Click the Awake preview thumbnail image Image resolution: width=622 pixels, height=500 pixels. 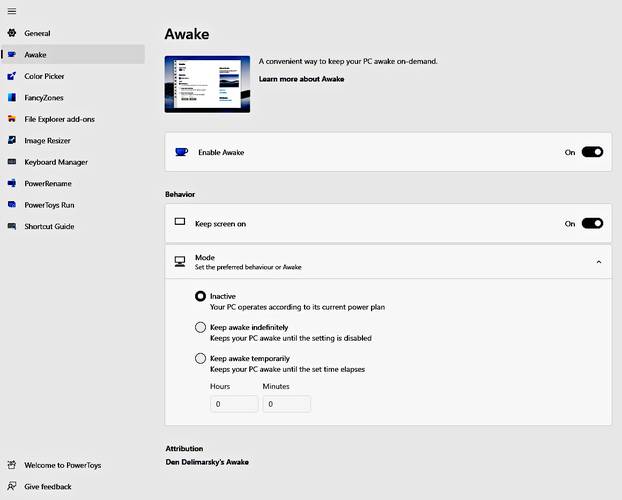pos(207,84)
